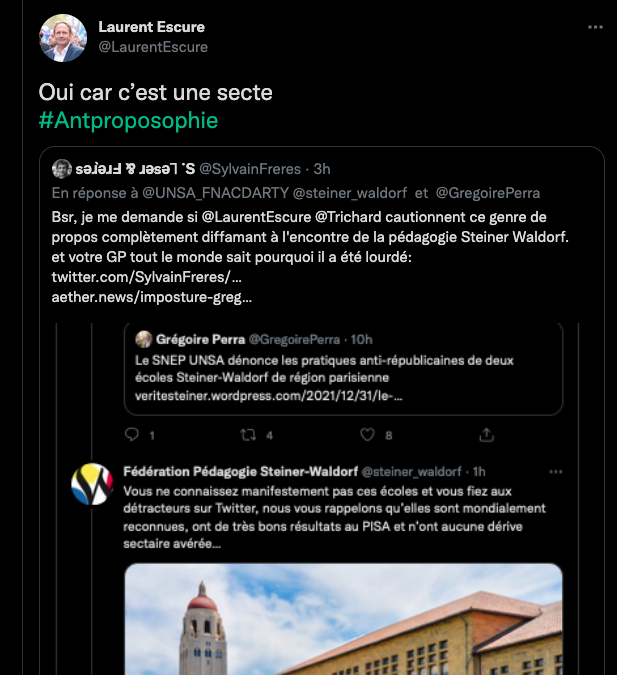617x675 pixels.
Task: Click the share upload icon
Action: coord(487,435)
